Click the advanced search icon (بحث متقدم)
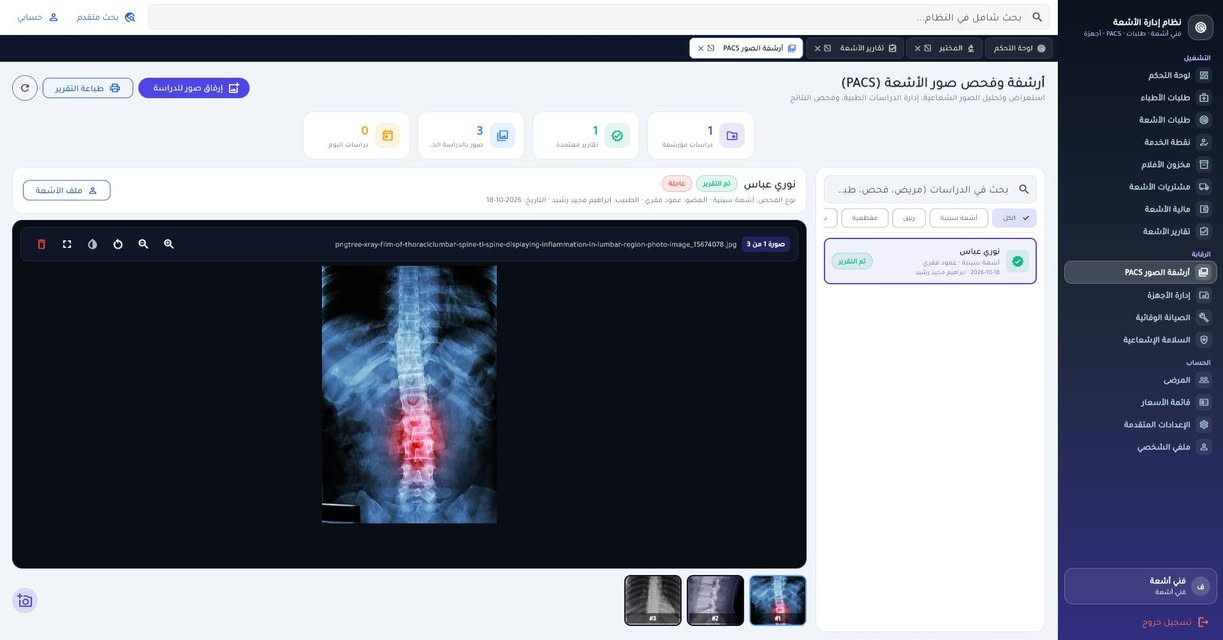Viewport: 1223px width, 640px height. (x=129, y=17)
